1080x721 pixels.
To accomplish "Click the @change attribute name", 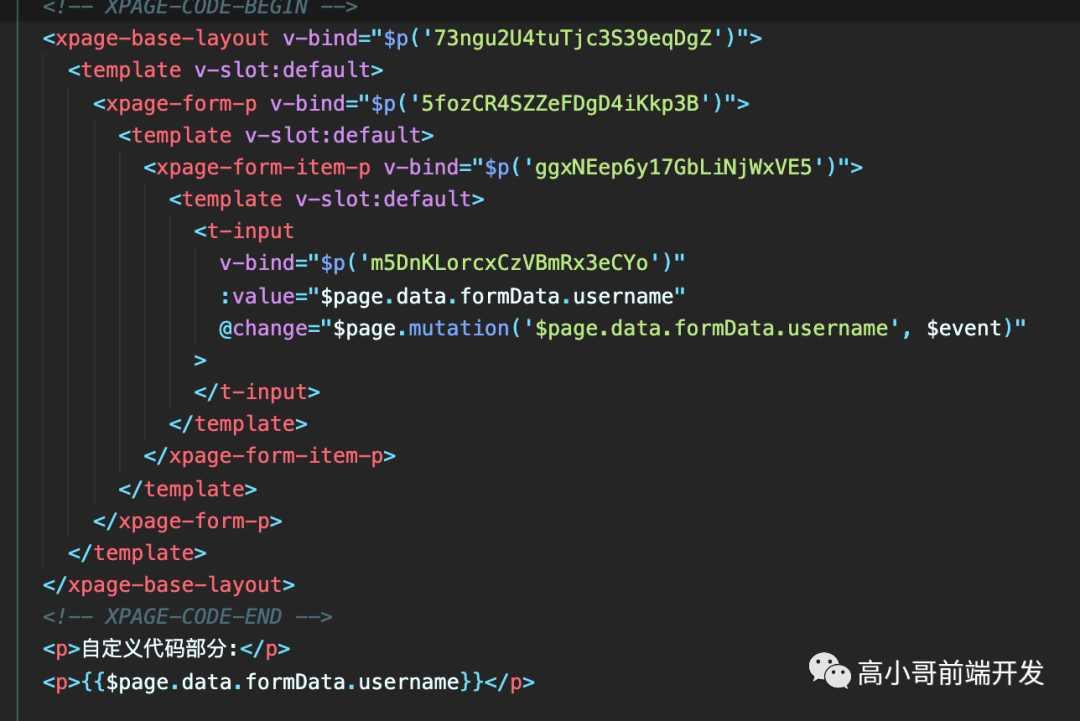I will (x=263, y=328).
